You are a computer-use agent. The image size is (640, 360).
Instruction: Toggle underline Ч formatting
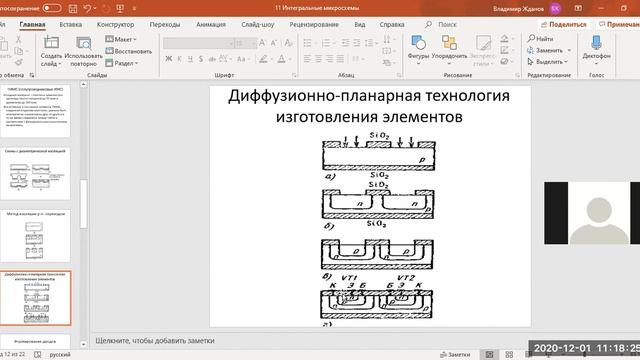coord(190,59)
